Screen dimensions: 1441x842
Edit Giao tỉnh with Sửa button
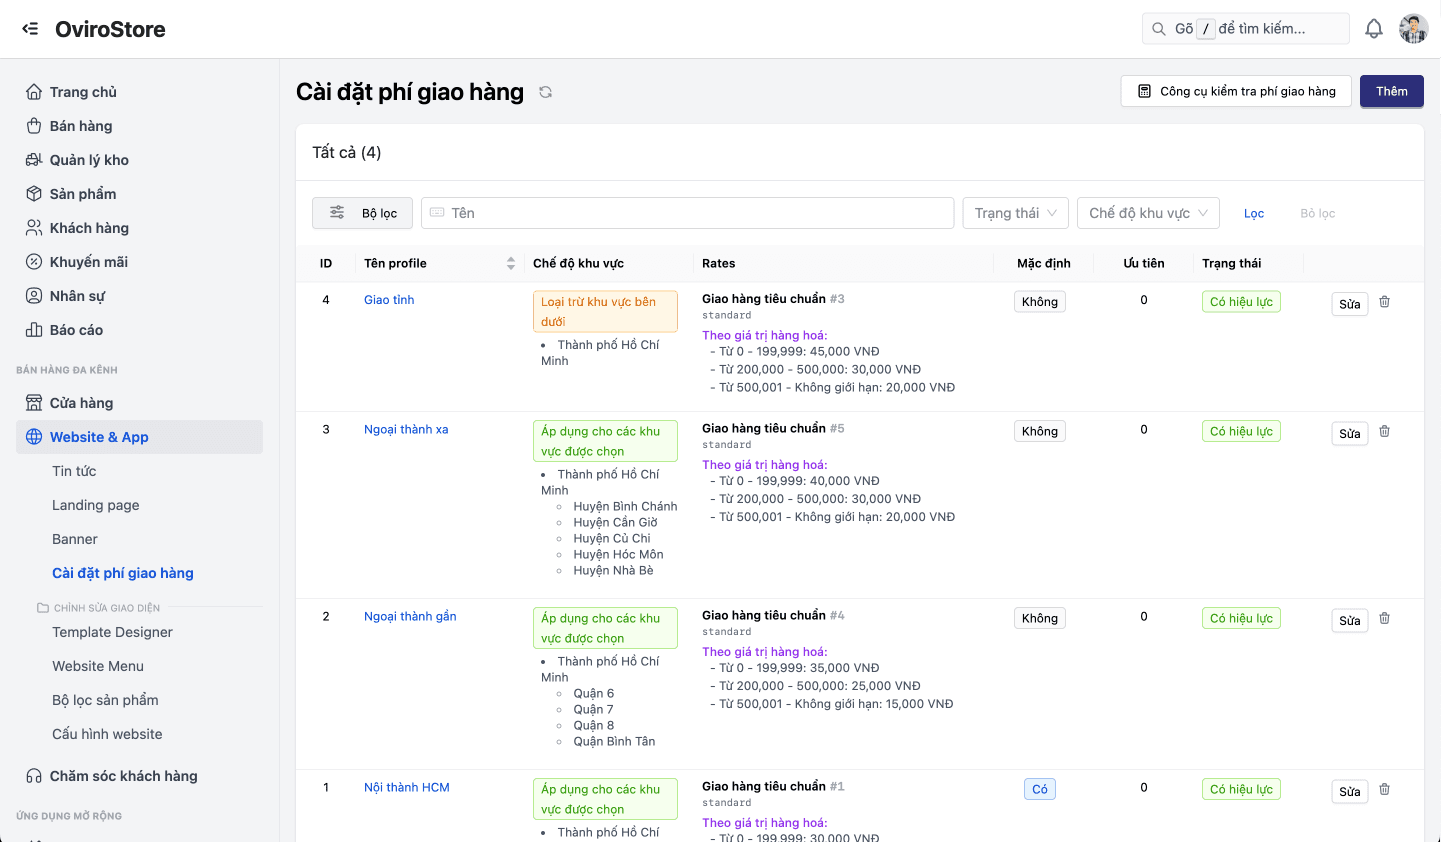pyautogui.click(x=1349, y=304)
